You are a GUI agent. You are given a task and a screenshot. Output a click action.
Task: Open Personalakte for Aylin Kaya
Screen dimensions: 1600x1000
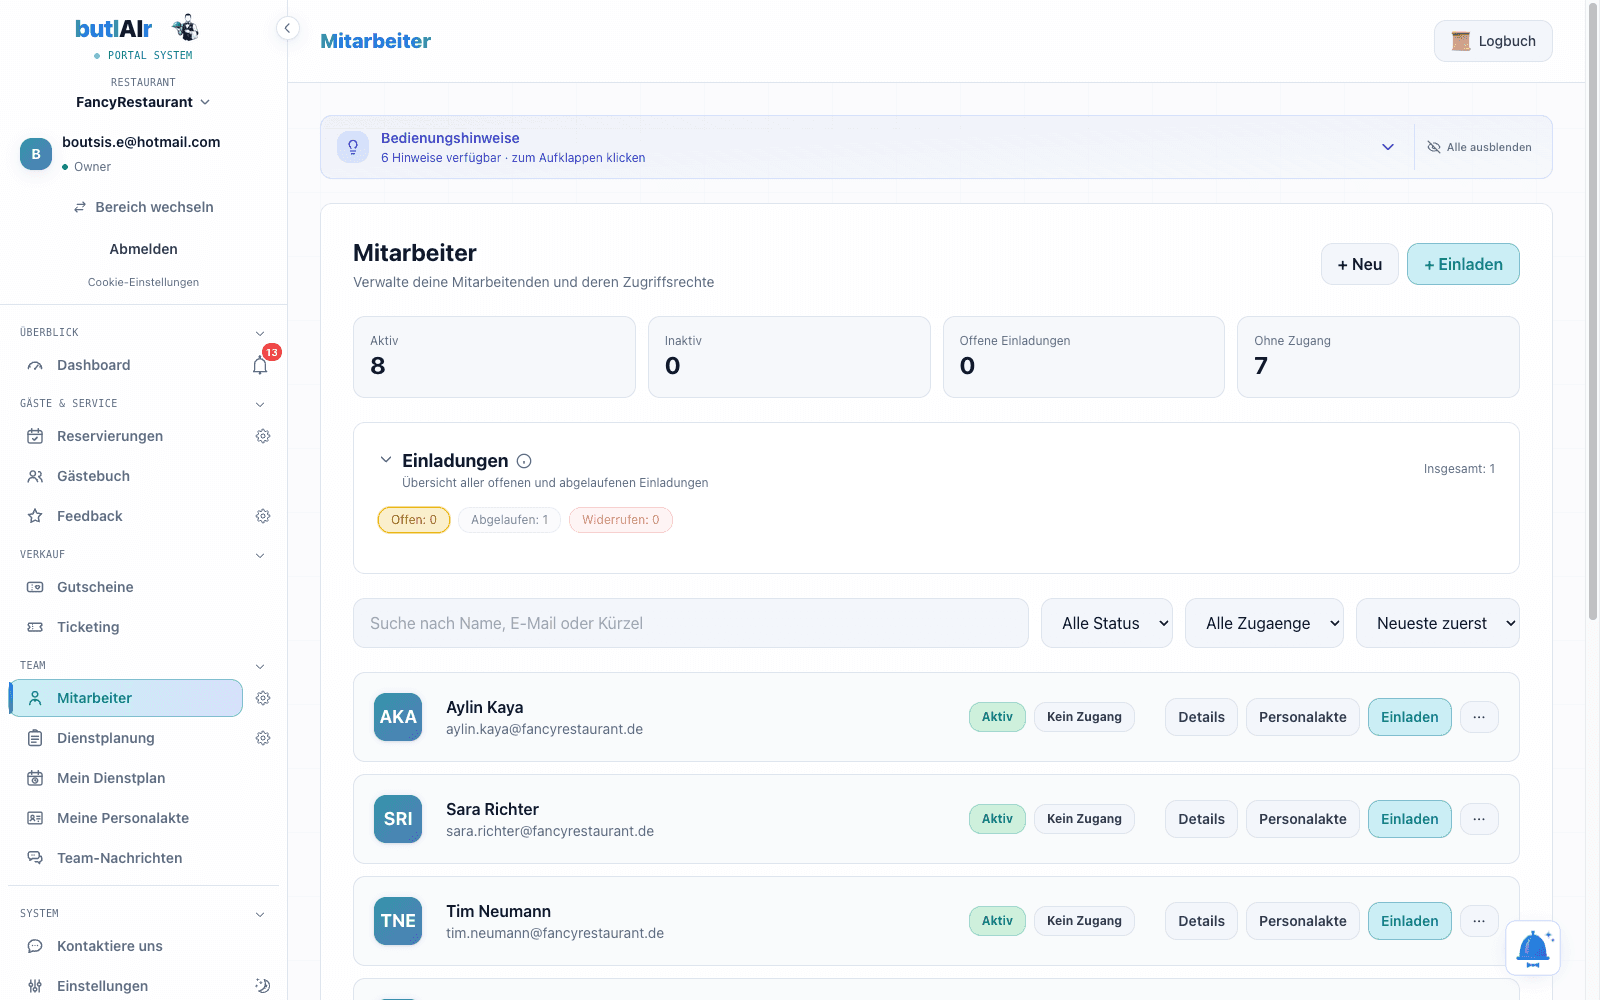(x=1302, y=717)
